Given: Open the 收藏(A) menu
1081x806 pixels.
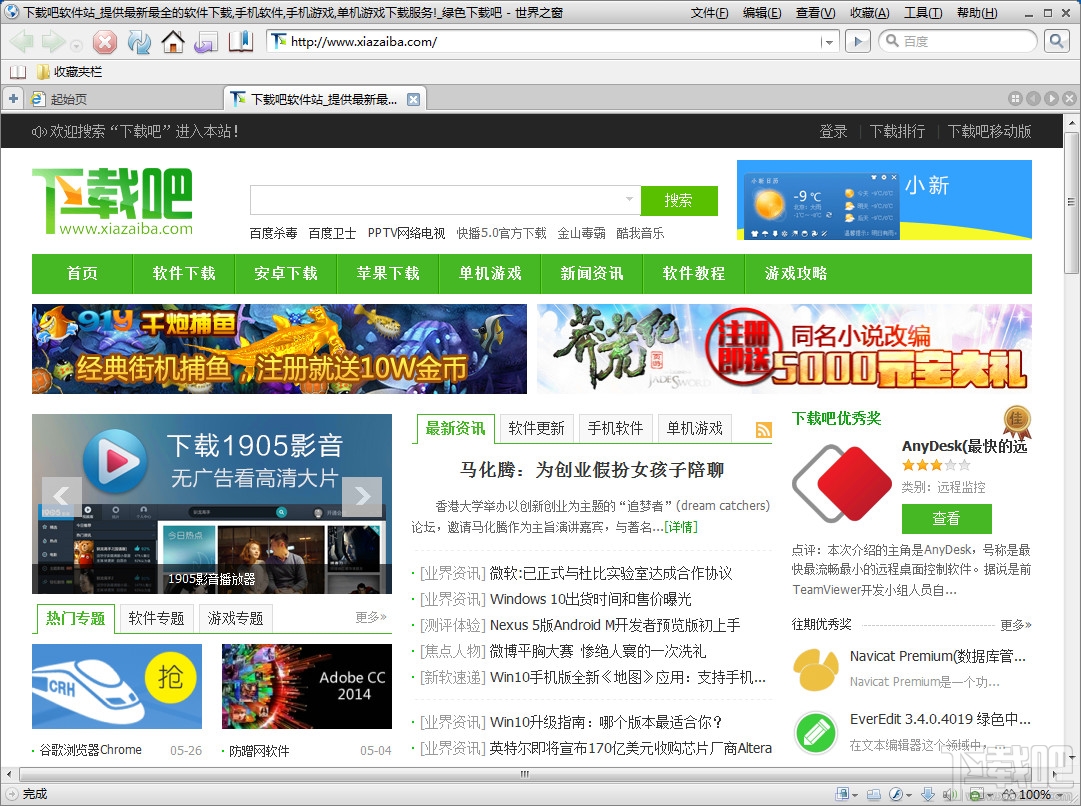Looking at the screenshot, I should point(869,12).
